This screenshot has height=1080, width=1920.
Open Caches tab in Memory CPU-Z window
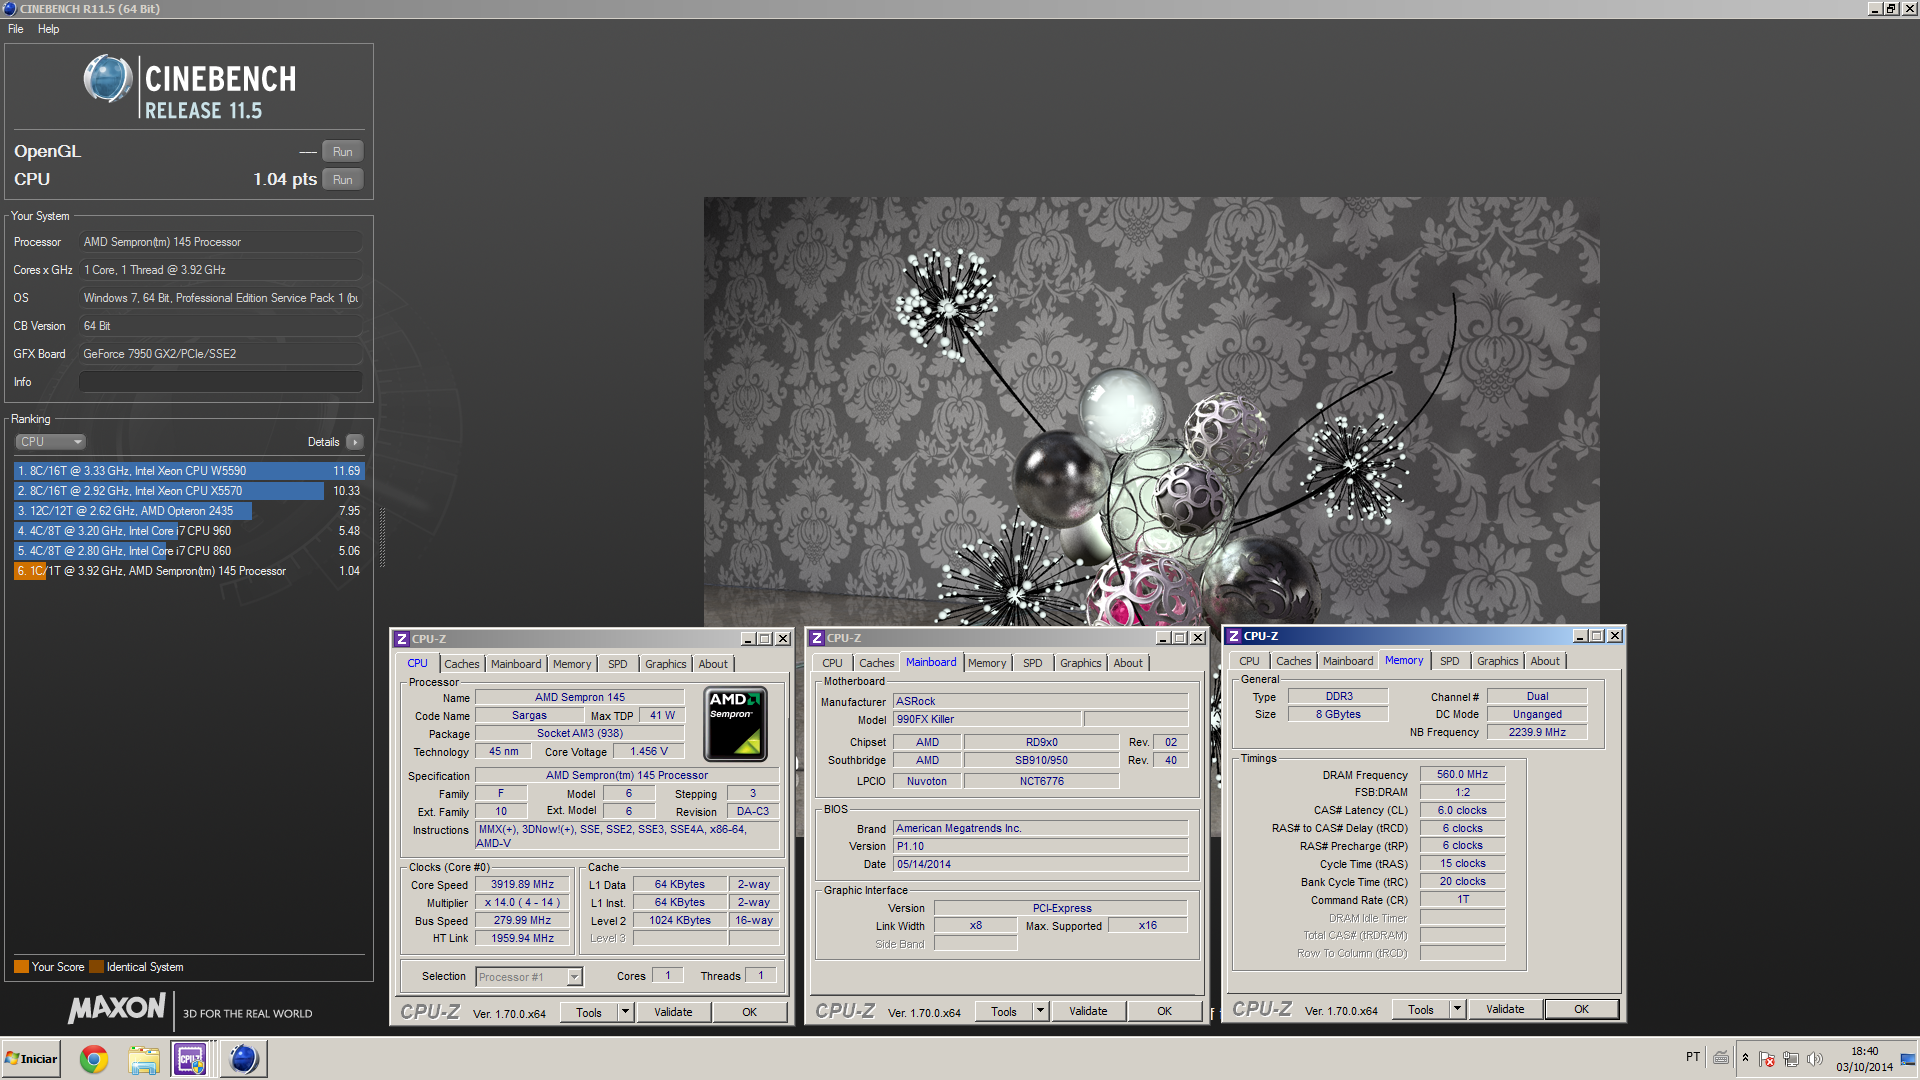pos(1293,661)
